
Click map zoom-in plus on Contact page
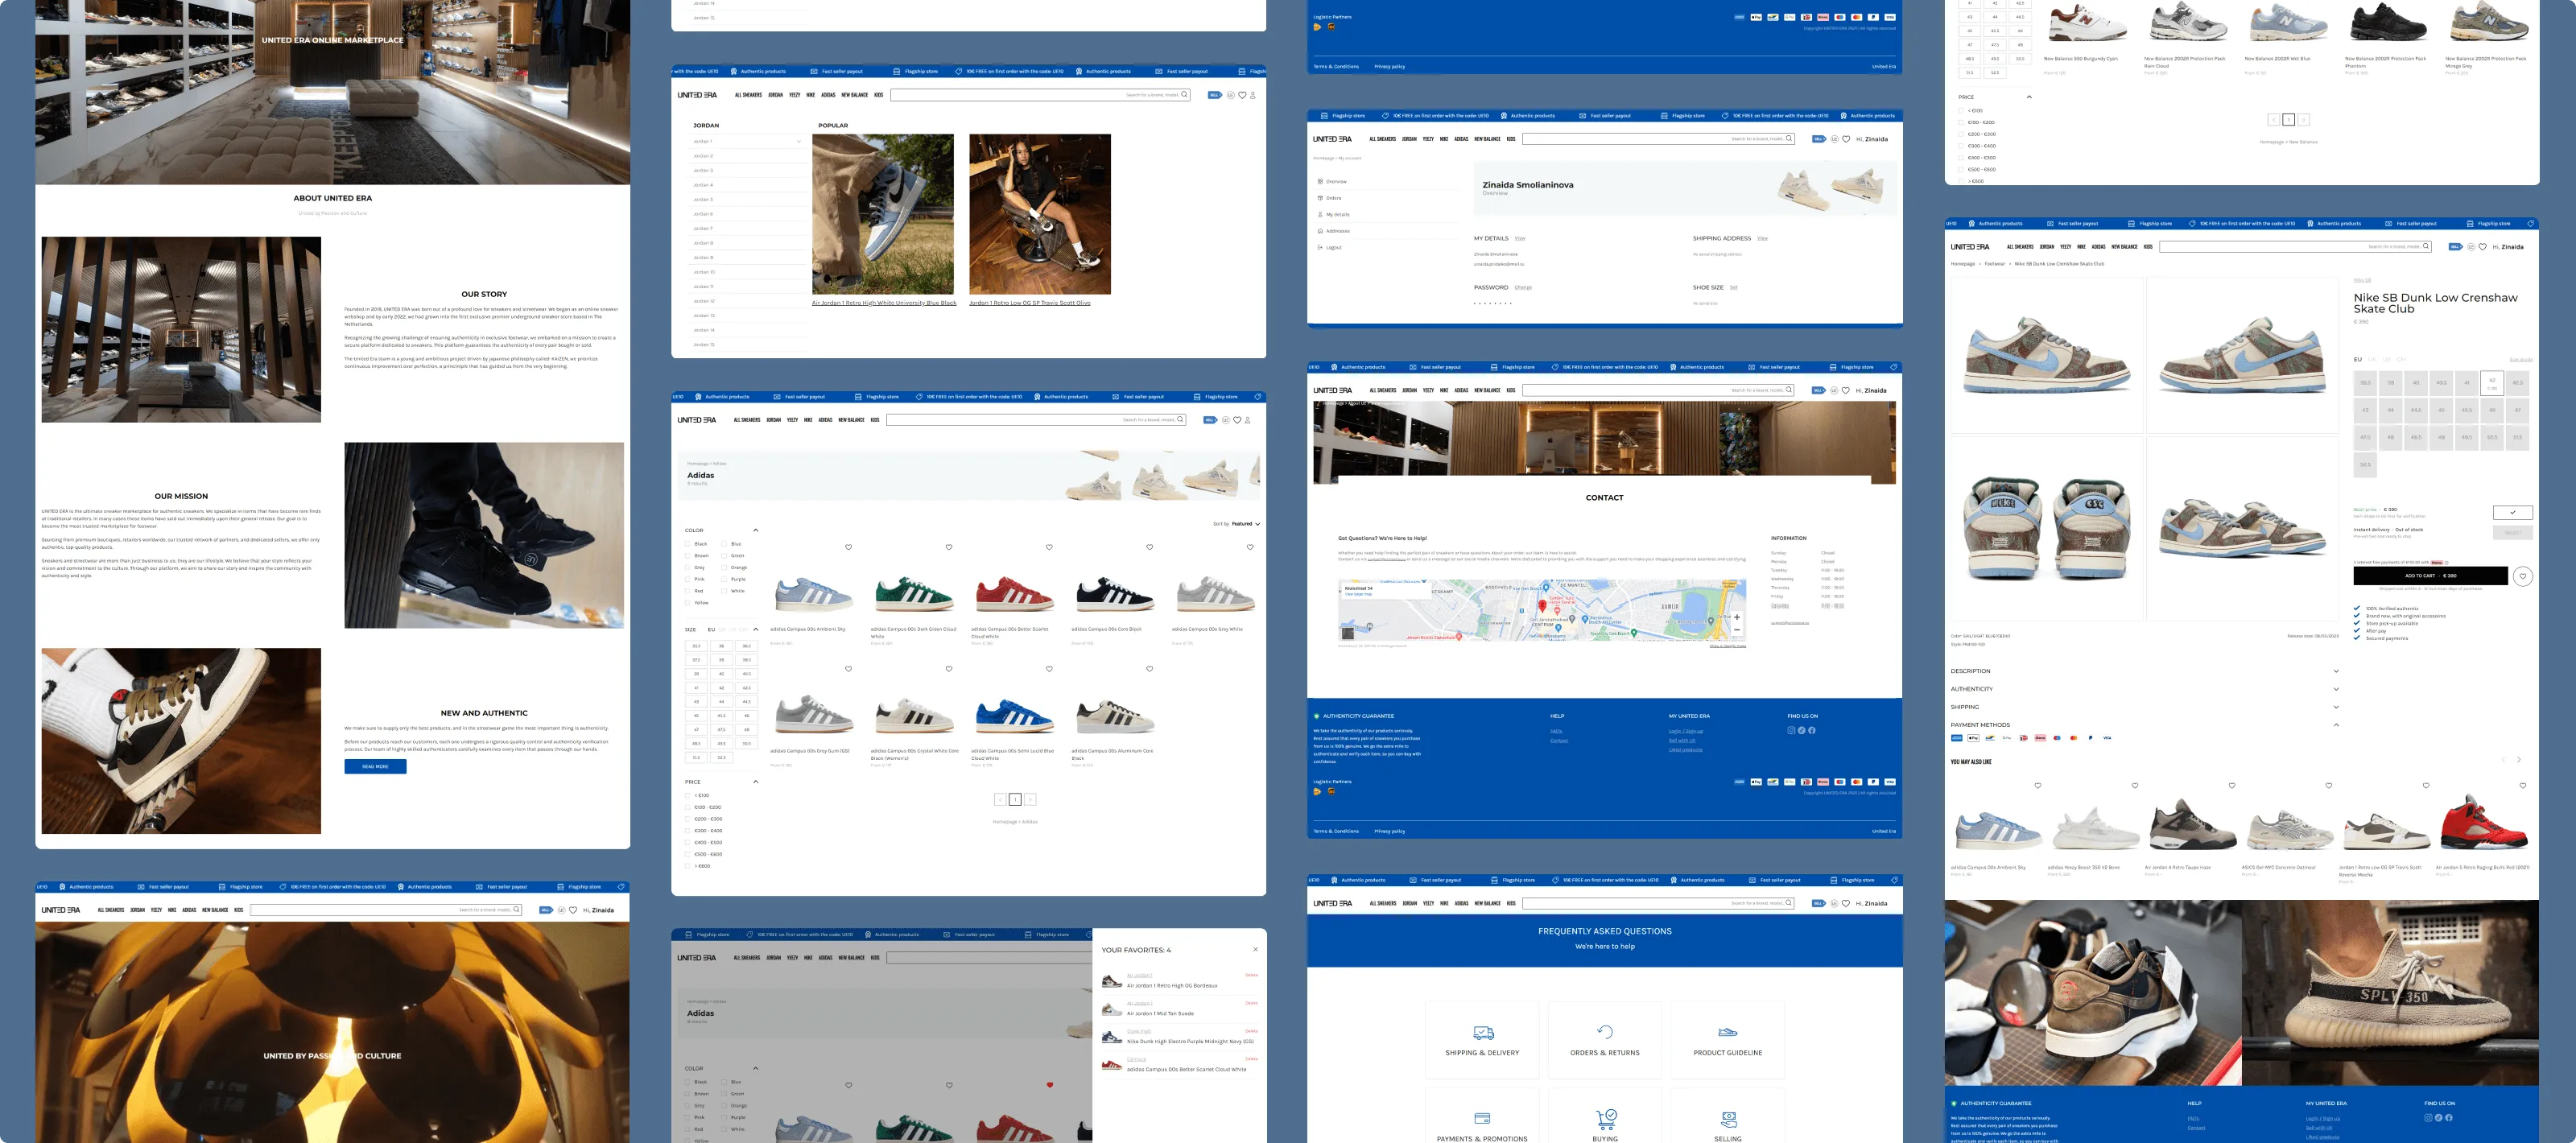1737,618
